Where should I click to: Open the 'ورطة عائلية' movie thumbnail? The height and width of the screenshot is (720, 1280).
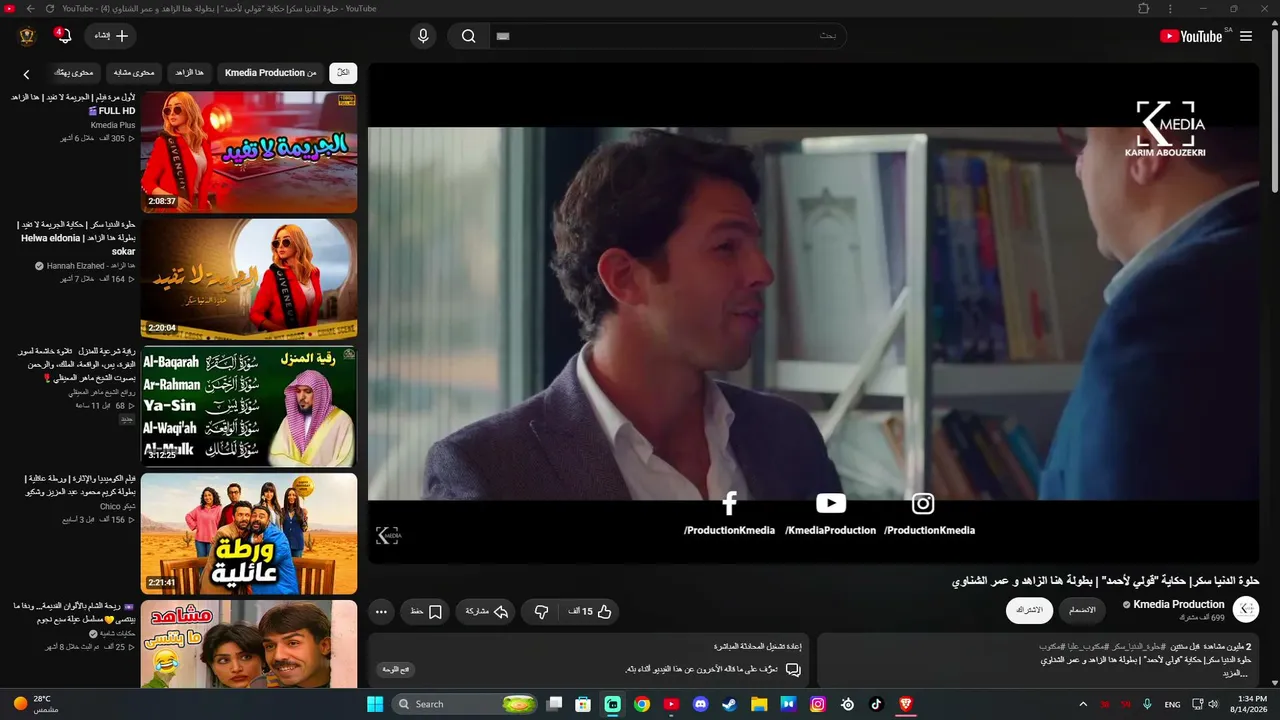pyautogui.click(x=249, y=533)
